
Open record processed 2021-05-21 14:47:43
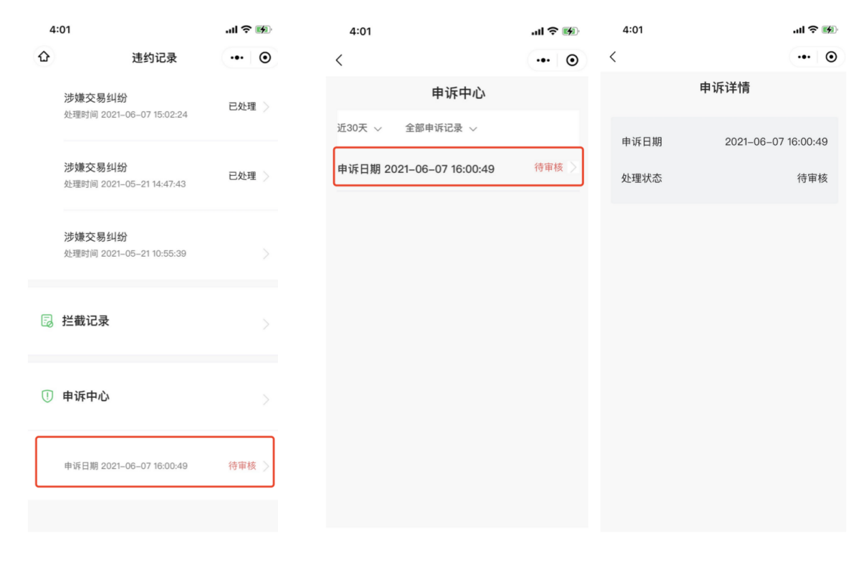153,176
